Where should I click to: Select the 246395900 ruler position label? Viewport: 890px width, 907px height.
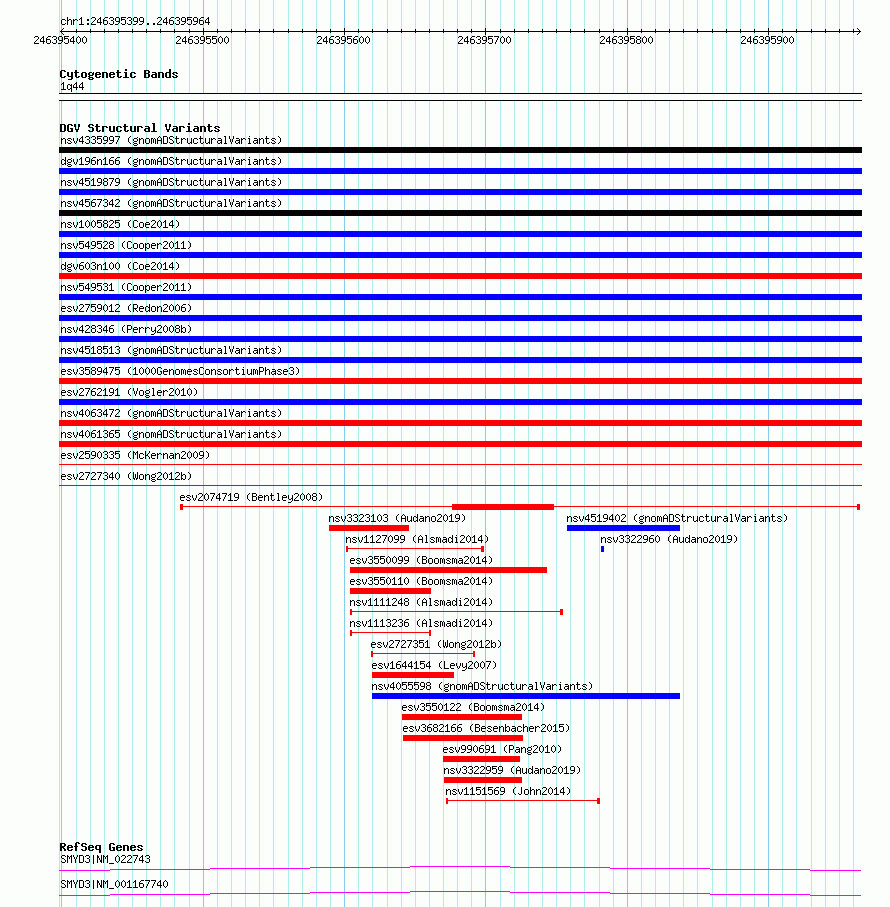(x=767, y=40)
